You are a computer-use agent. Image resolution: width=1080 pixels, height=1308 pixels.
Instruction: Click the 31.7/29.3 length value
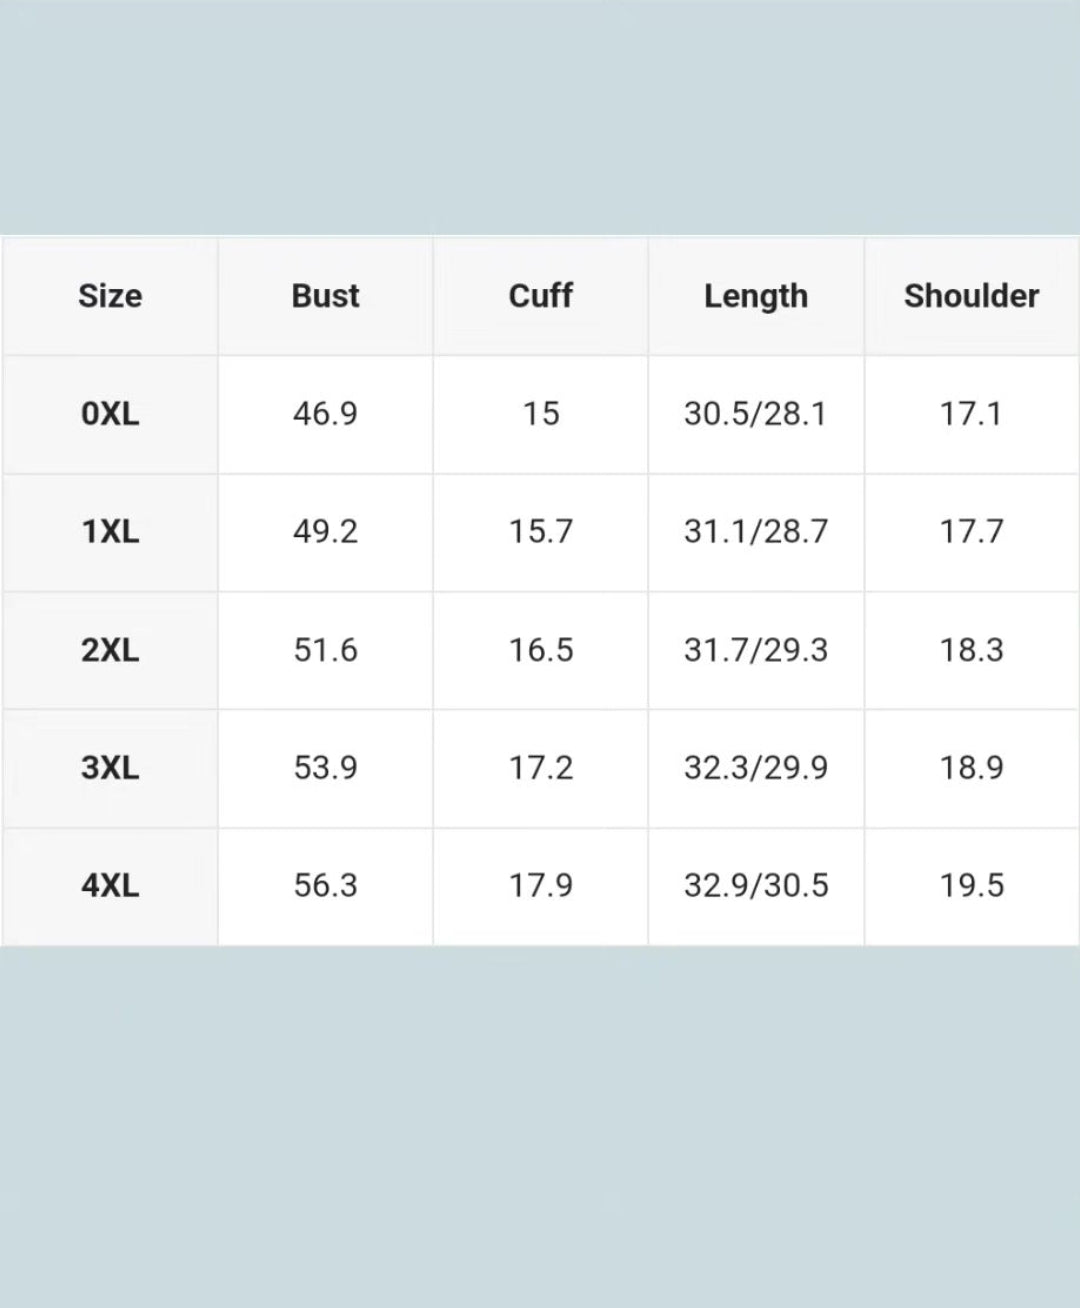756,650
